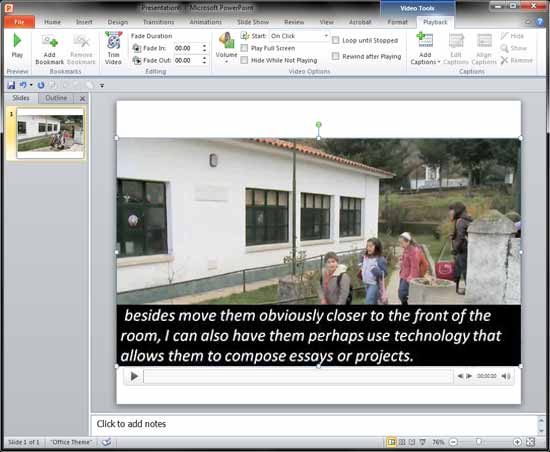Enable Loop until Stopped checkbox
This screenshot has height=452, width=550.
(336, 40)
